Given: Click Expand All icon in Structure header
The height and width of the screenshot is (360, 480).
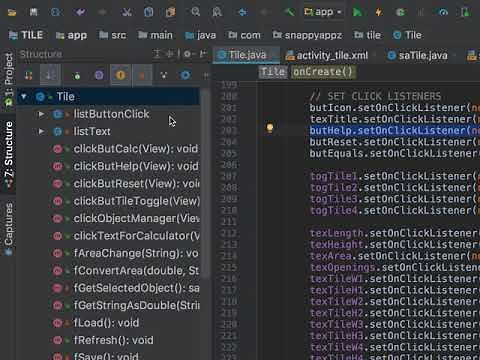Looking at the screenshot, I should pyautogui.click(x=157, y=54).
